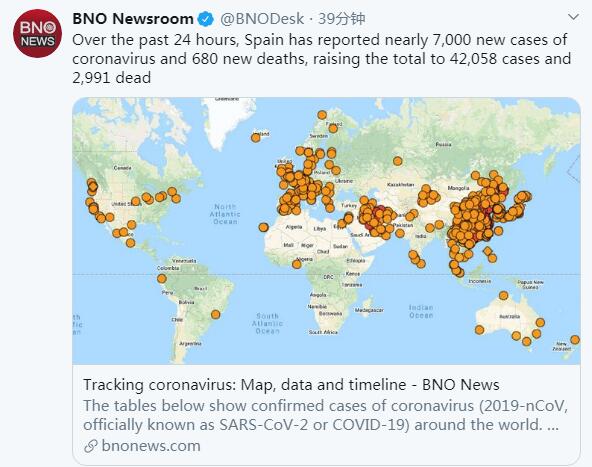This screenshot has width=592, height=467.
Task: Click the bnonews.com link icon
Action: tap(91, 446)
